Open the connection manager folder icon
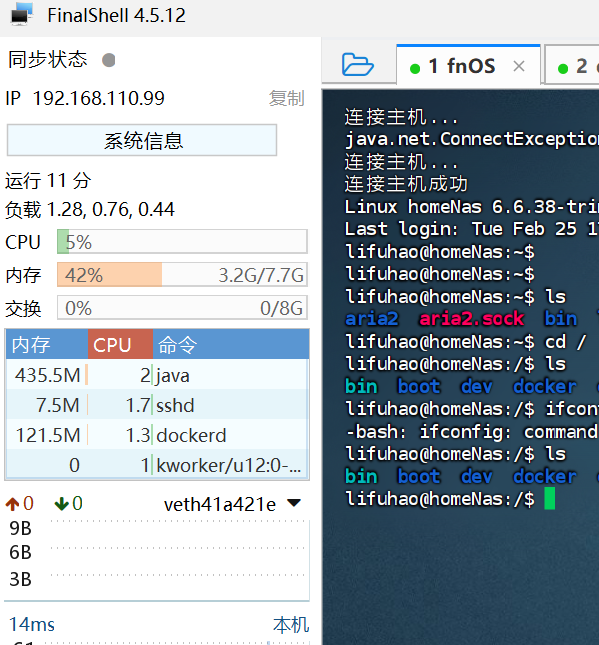 (x=358, y=65)
